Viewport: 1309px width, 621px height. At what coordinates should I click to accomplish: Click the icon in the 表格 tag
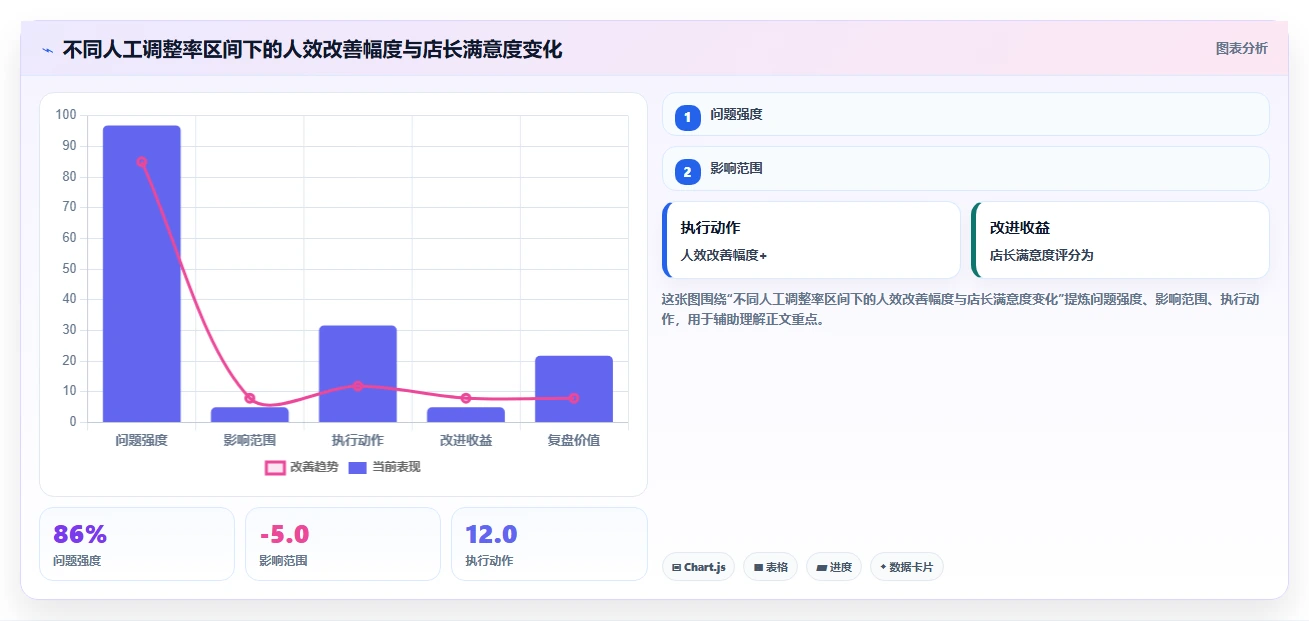[x=758, y=567]
